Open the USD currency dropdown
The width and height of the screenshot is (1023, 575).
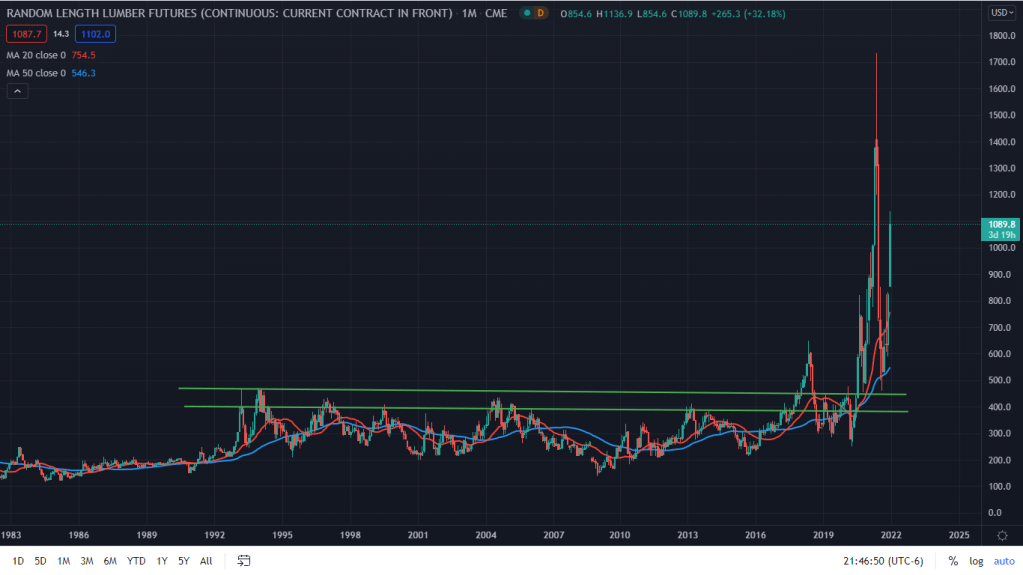pyautogui.click(x=1000, y=13)
